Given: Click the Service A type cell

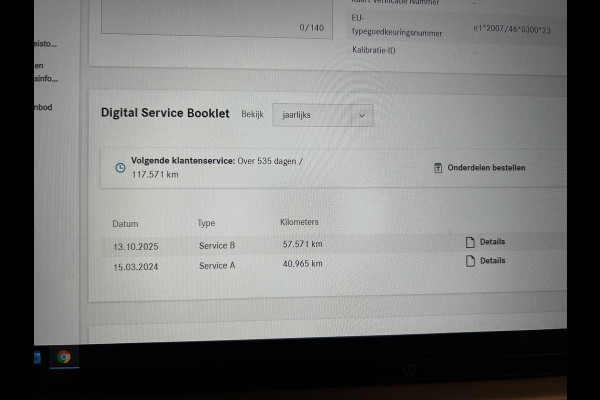Looking at the screenshot, I should [217, 265].
